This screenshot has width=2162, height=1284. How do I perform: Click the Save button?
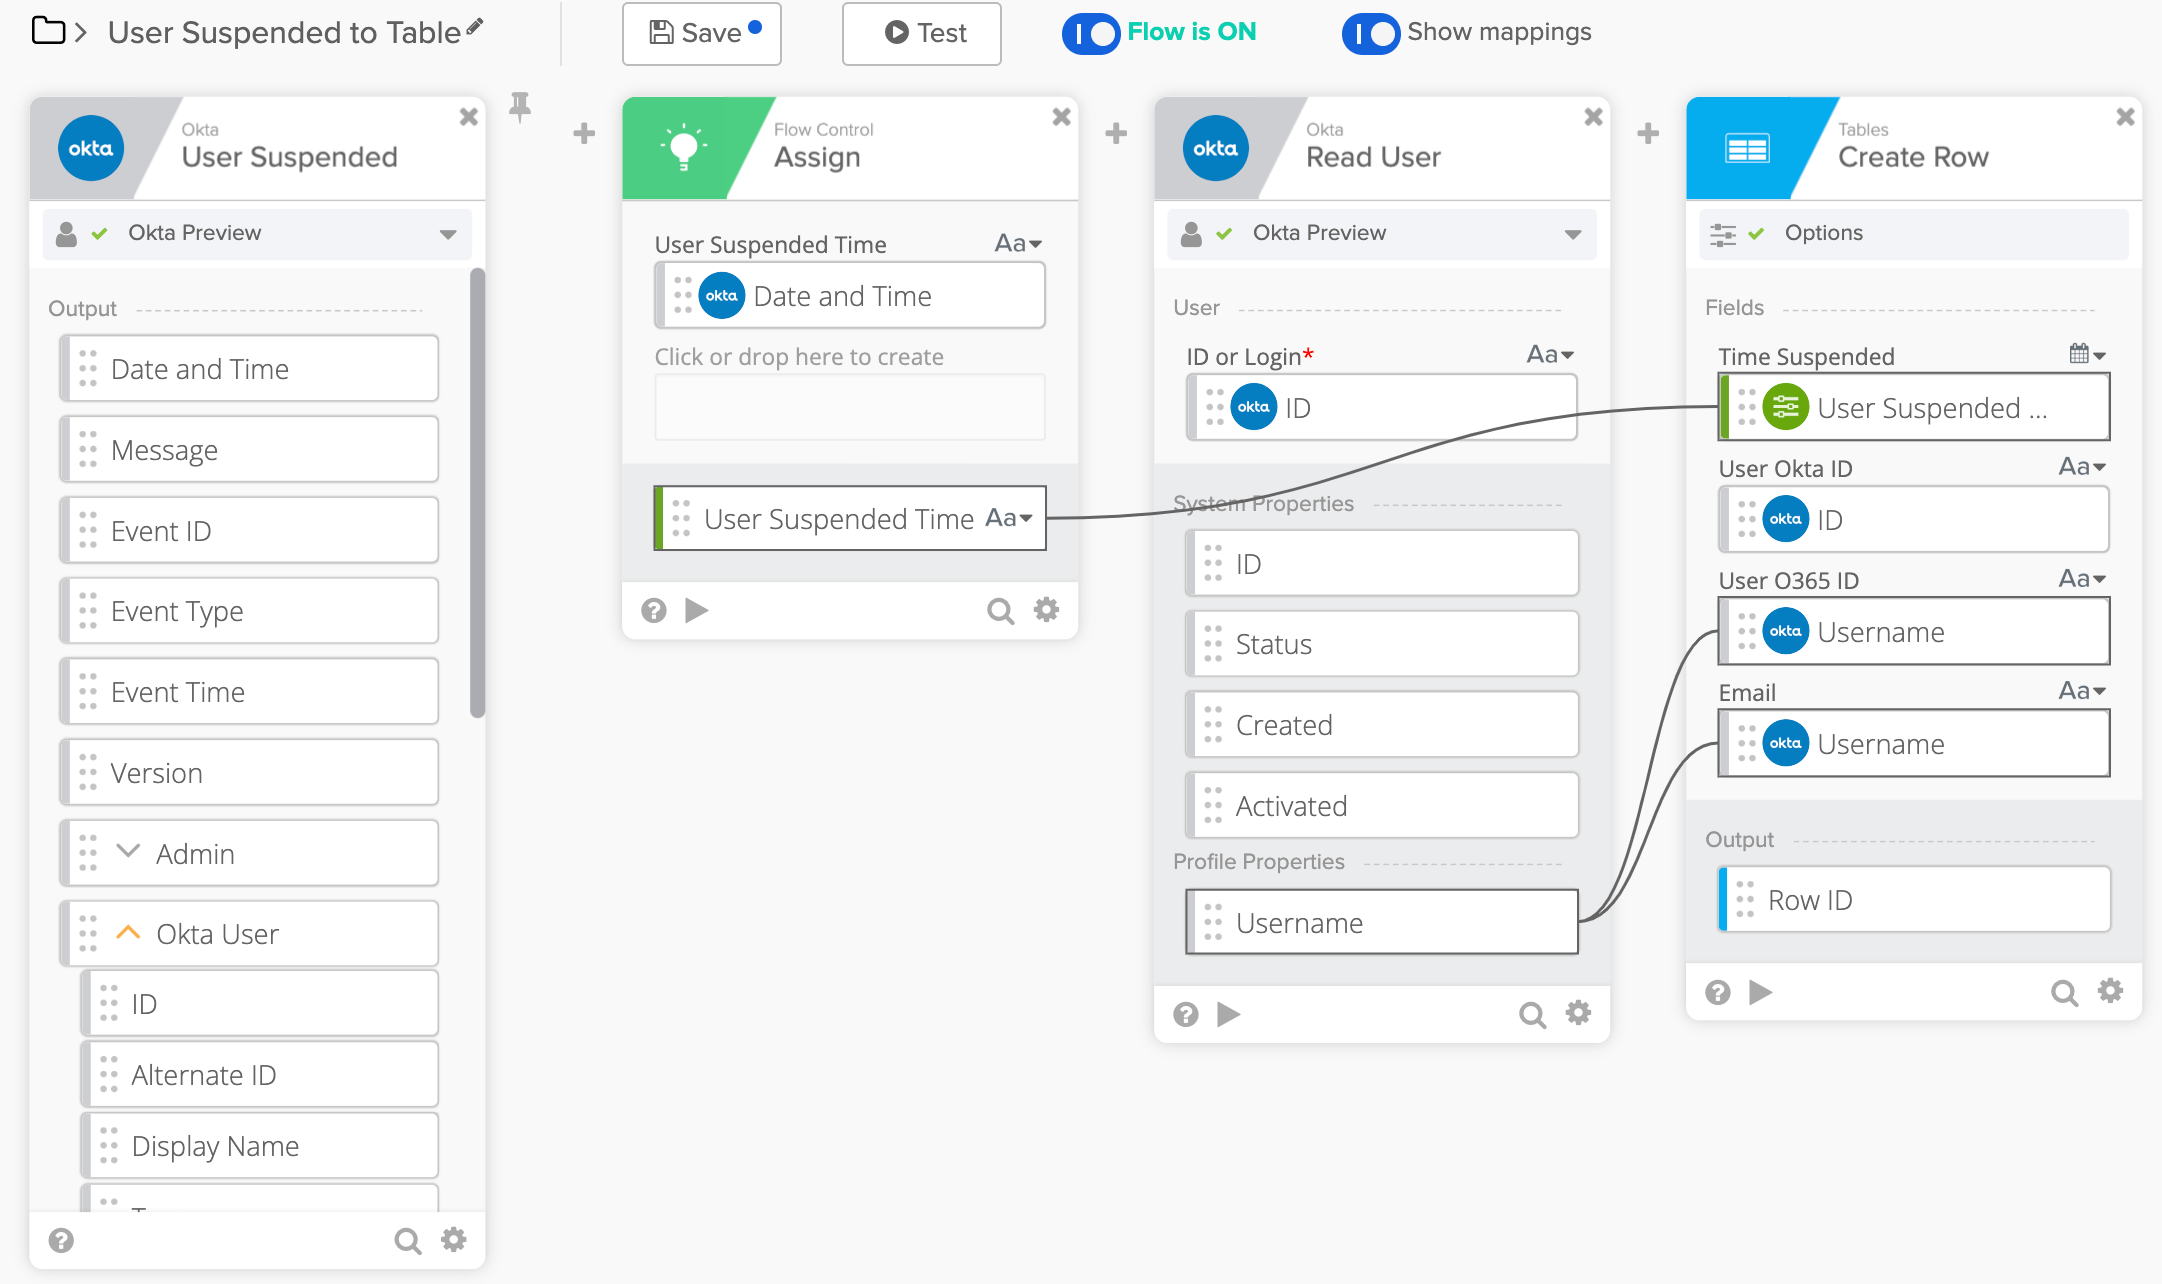tap(701, 33)
